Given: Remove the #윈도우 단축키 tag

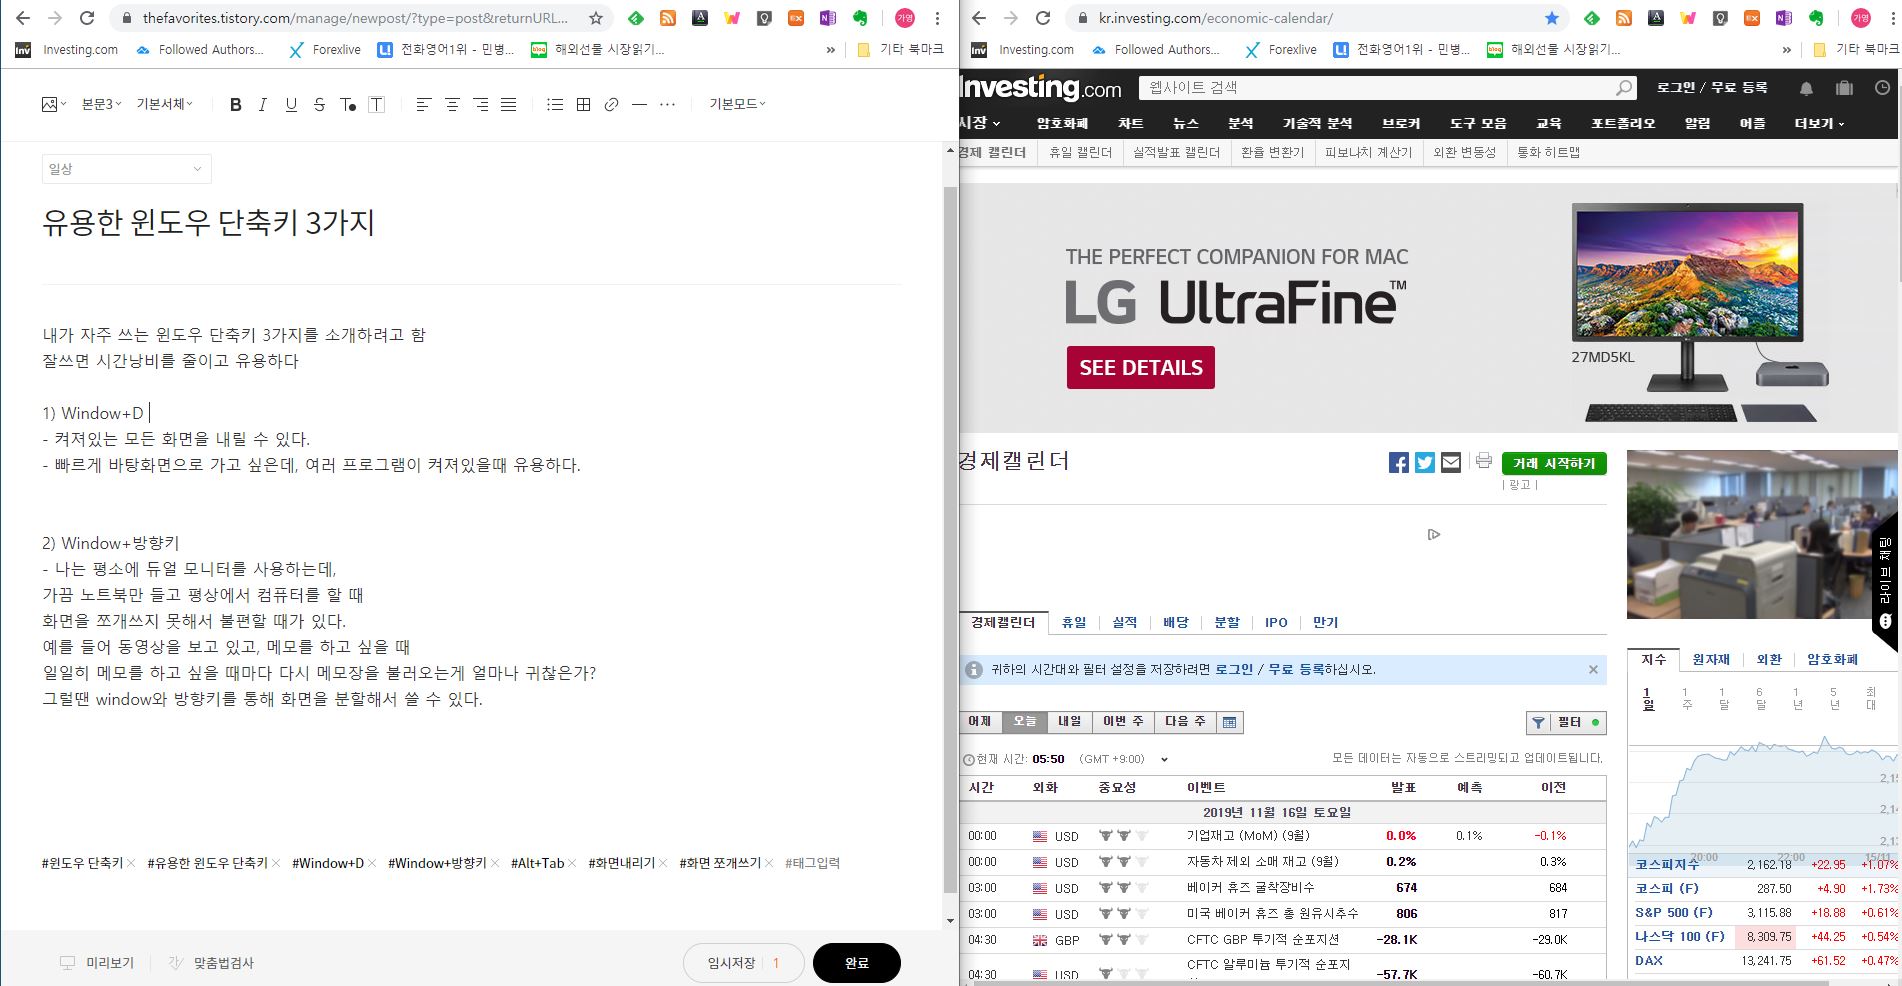Looking at the screenshot, I should 131,863.
